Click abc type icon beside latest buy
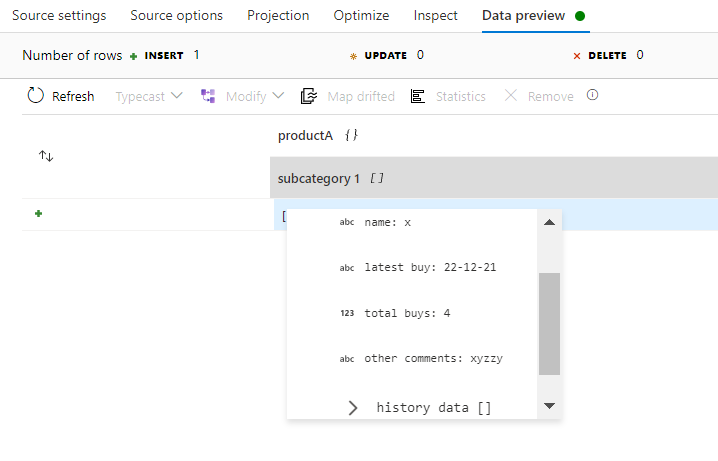Image resolution: width=718 pixels, height=461 pixels. click(x=347, y=268)
